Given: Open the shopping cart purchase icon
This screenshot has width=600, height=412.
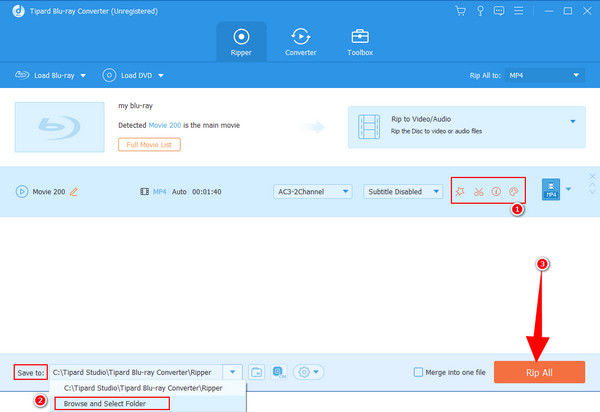Looking at the screenshot, I should click(460, 11).
